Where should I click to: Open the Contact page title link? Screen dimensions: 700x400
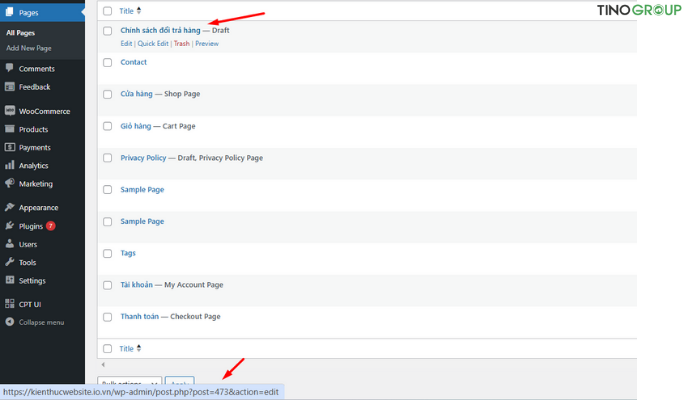pyautogui.click(x=133, y=62)
